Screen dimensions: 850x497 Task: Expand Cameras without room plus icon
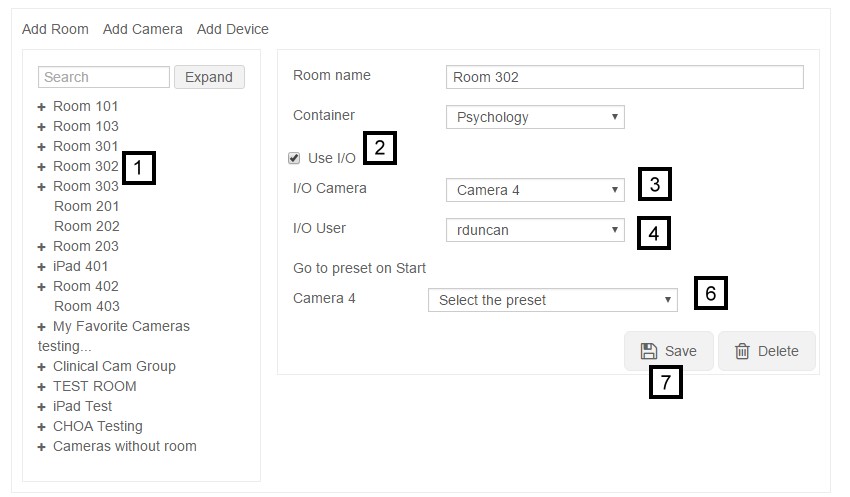click(41, 447)
